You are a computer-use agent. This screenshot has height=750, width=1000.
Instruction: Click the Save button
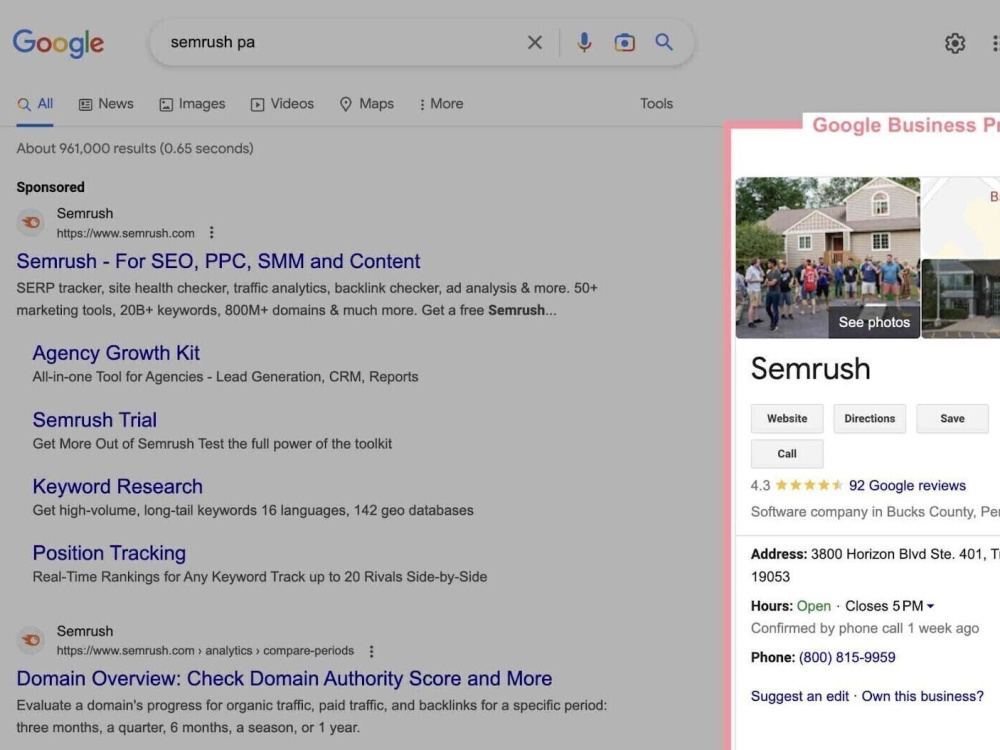click(x=952, y=418)
